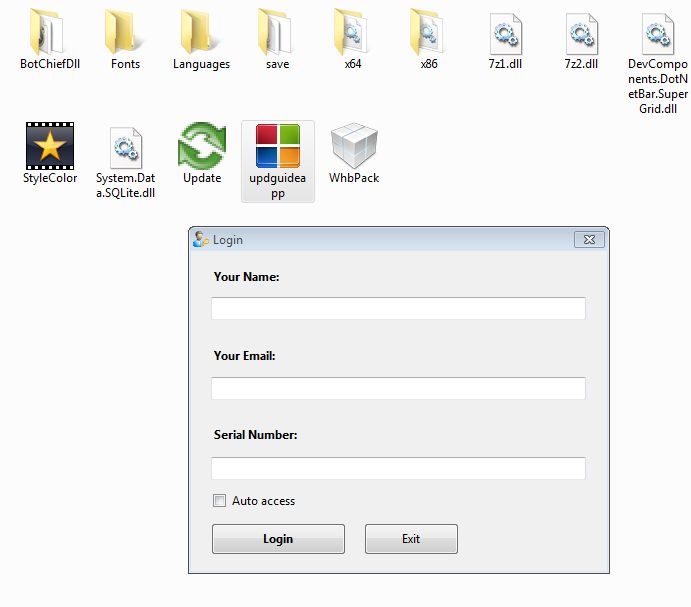Select the BotChiefDll folder icon
691x607 pixels.
click(x=49, y=32)
